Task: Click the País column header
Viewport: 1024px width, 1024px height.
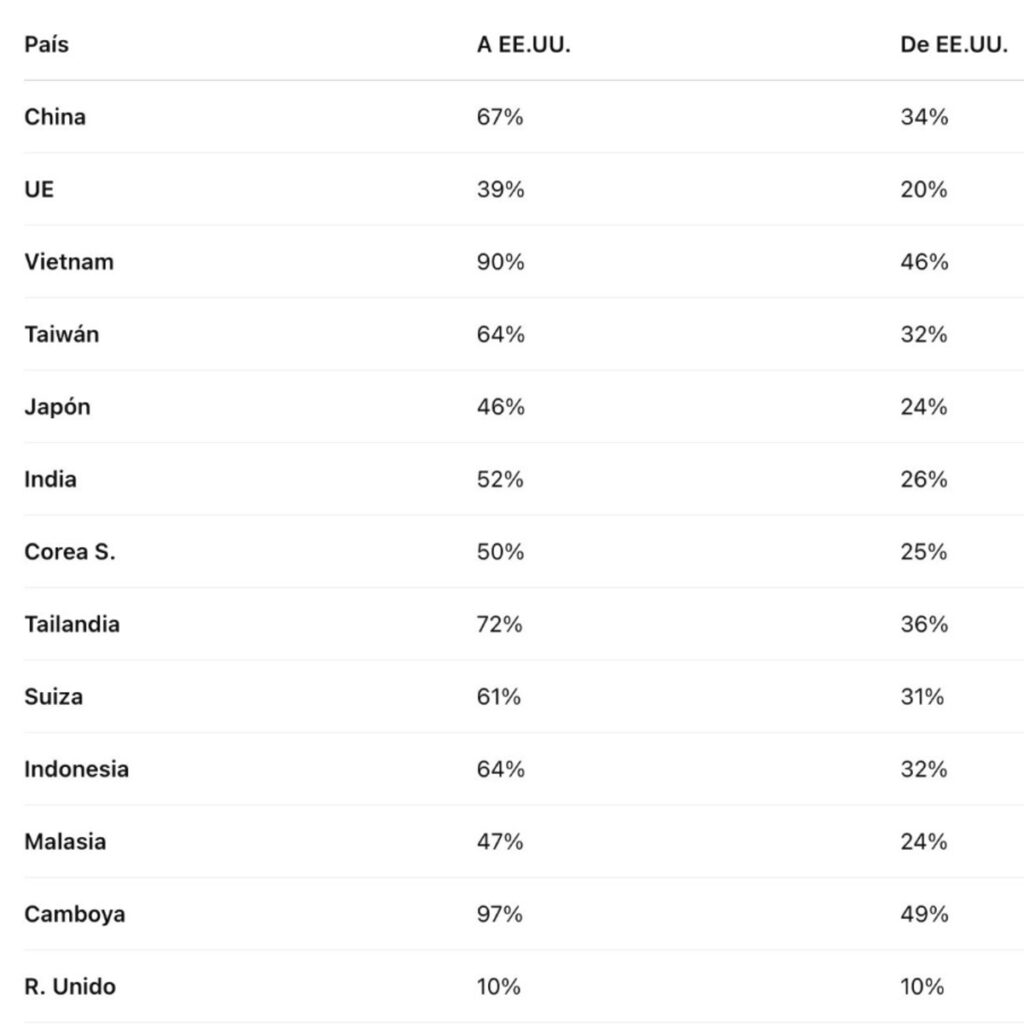Action: point(47,45)
